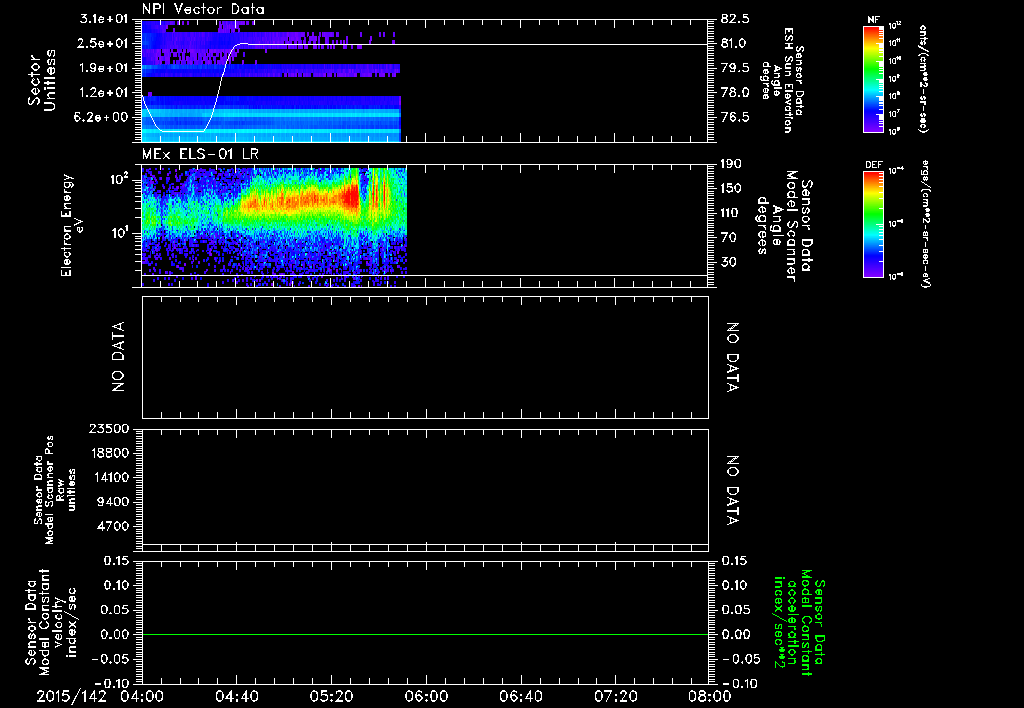Click the "18800" scanner position tick

[x=110, y=453]
